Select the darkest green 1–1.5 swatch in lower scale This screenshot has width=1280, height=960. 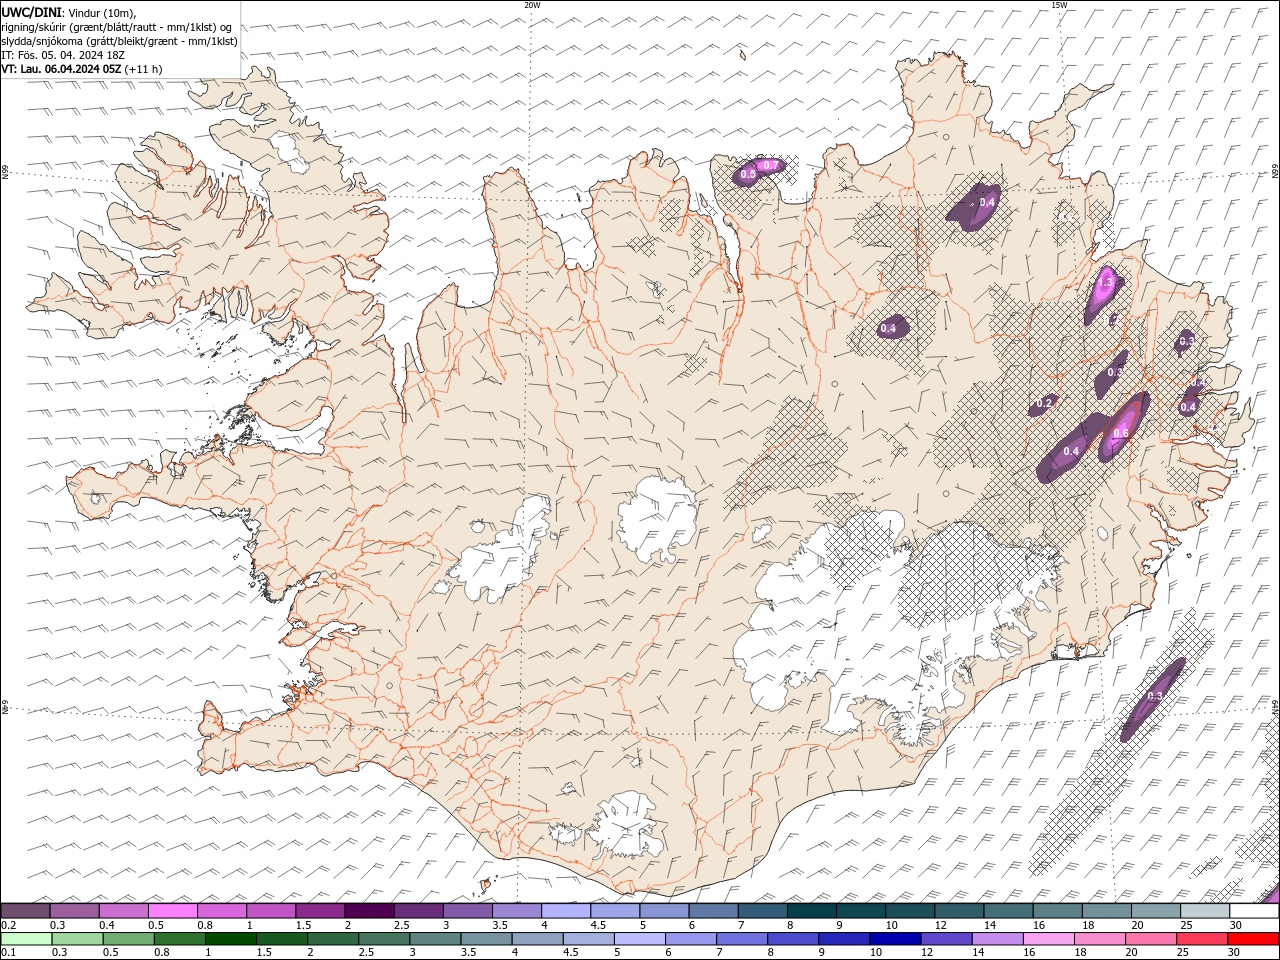231,939
